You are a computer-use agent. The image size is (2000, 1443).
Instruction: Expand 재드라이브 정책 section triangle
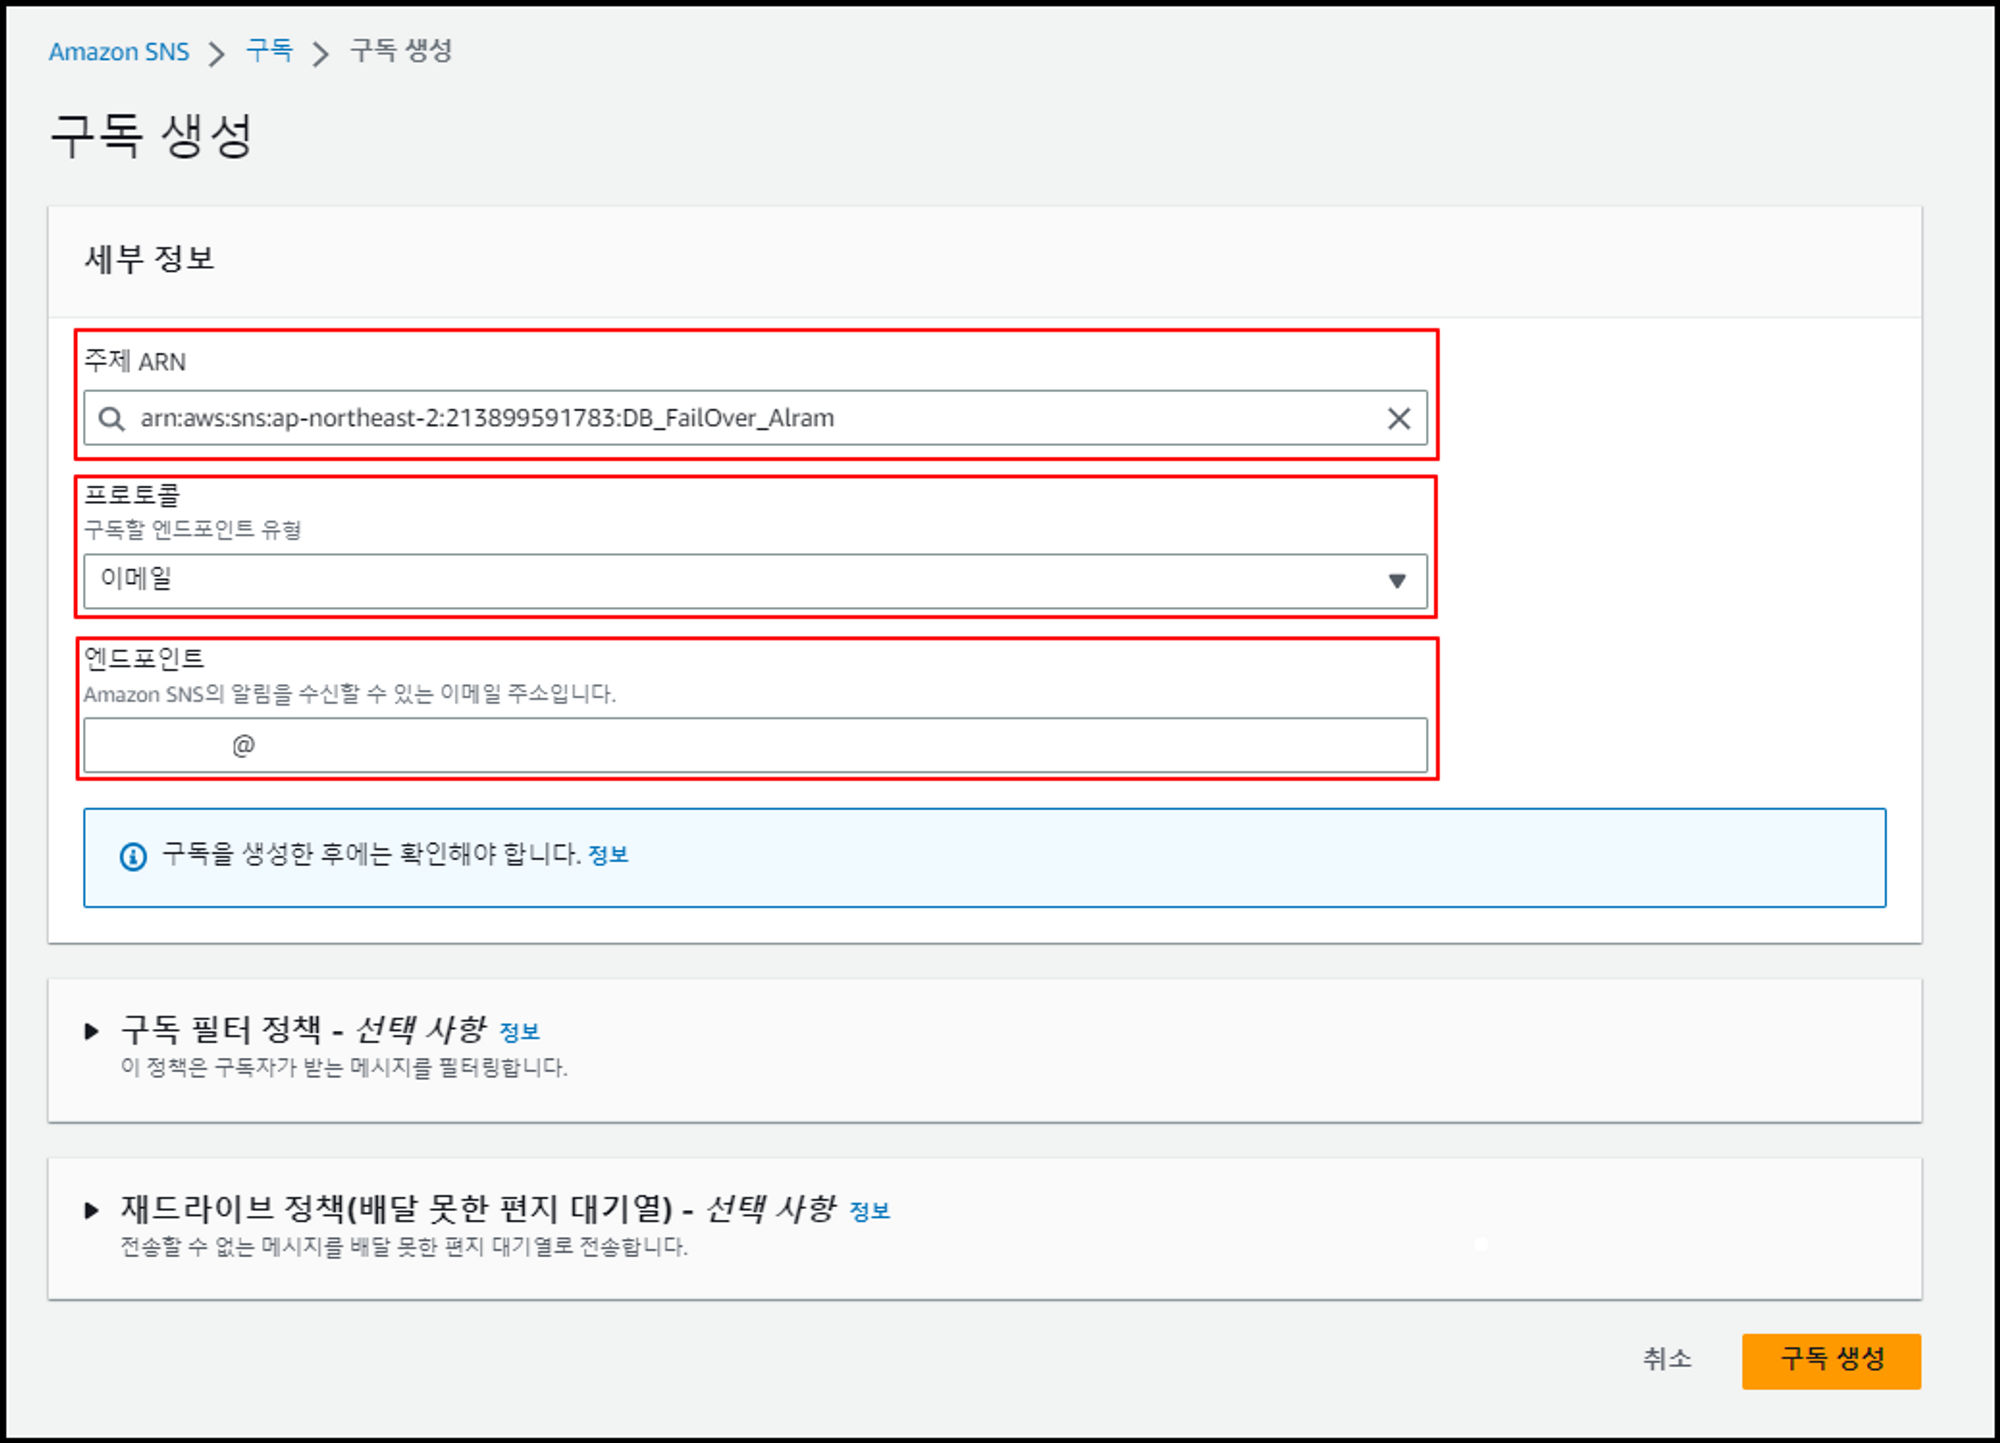(92, 1210)
